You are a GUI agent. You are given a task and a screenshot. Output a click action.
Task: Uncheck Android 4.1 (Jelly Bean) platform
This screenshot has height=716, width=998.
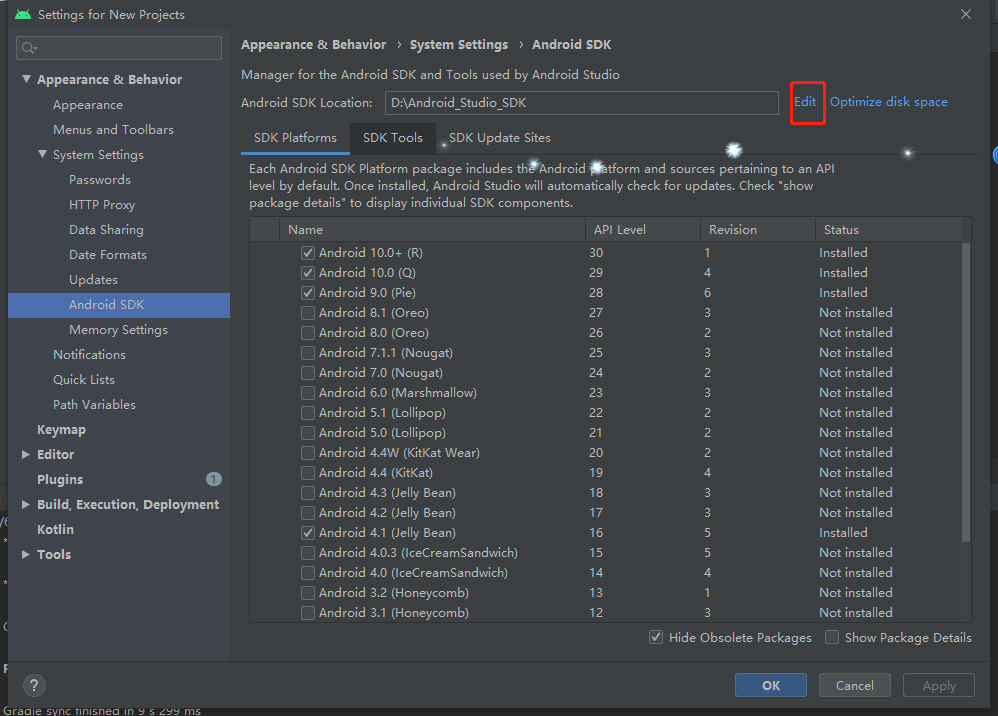tap(308, 533)
